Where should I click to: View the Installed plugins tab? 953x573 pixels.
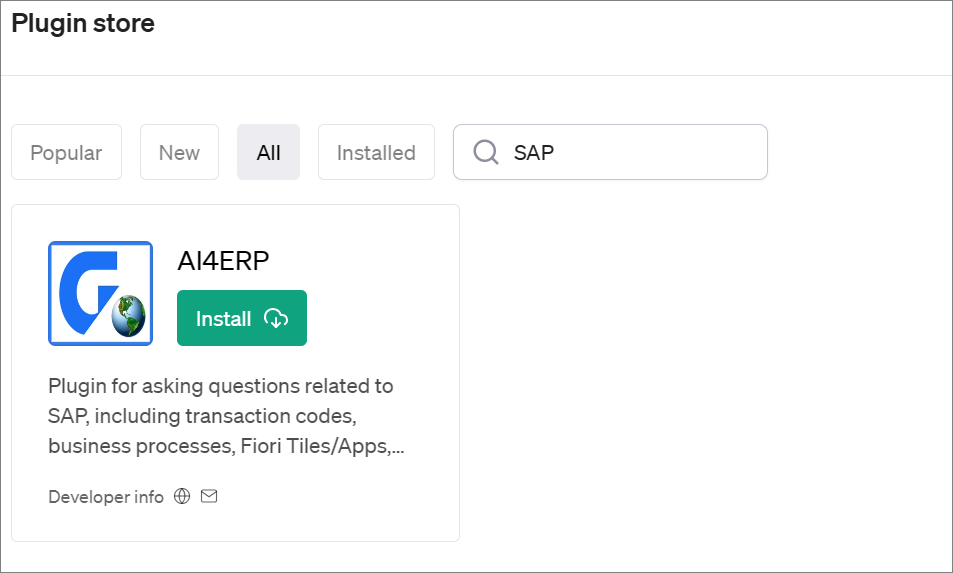point(376,152)
